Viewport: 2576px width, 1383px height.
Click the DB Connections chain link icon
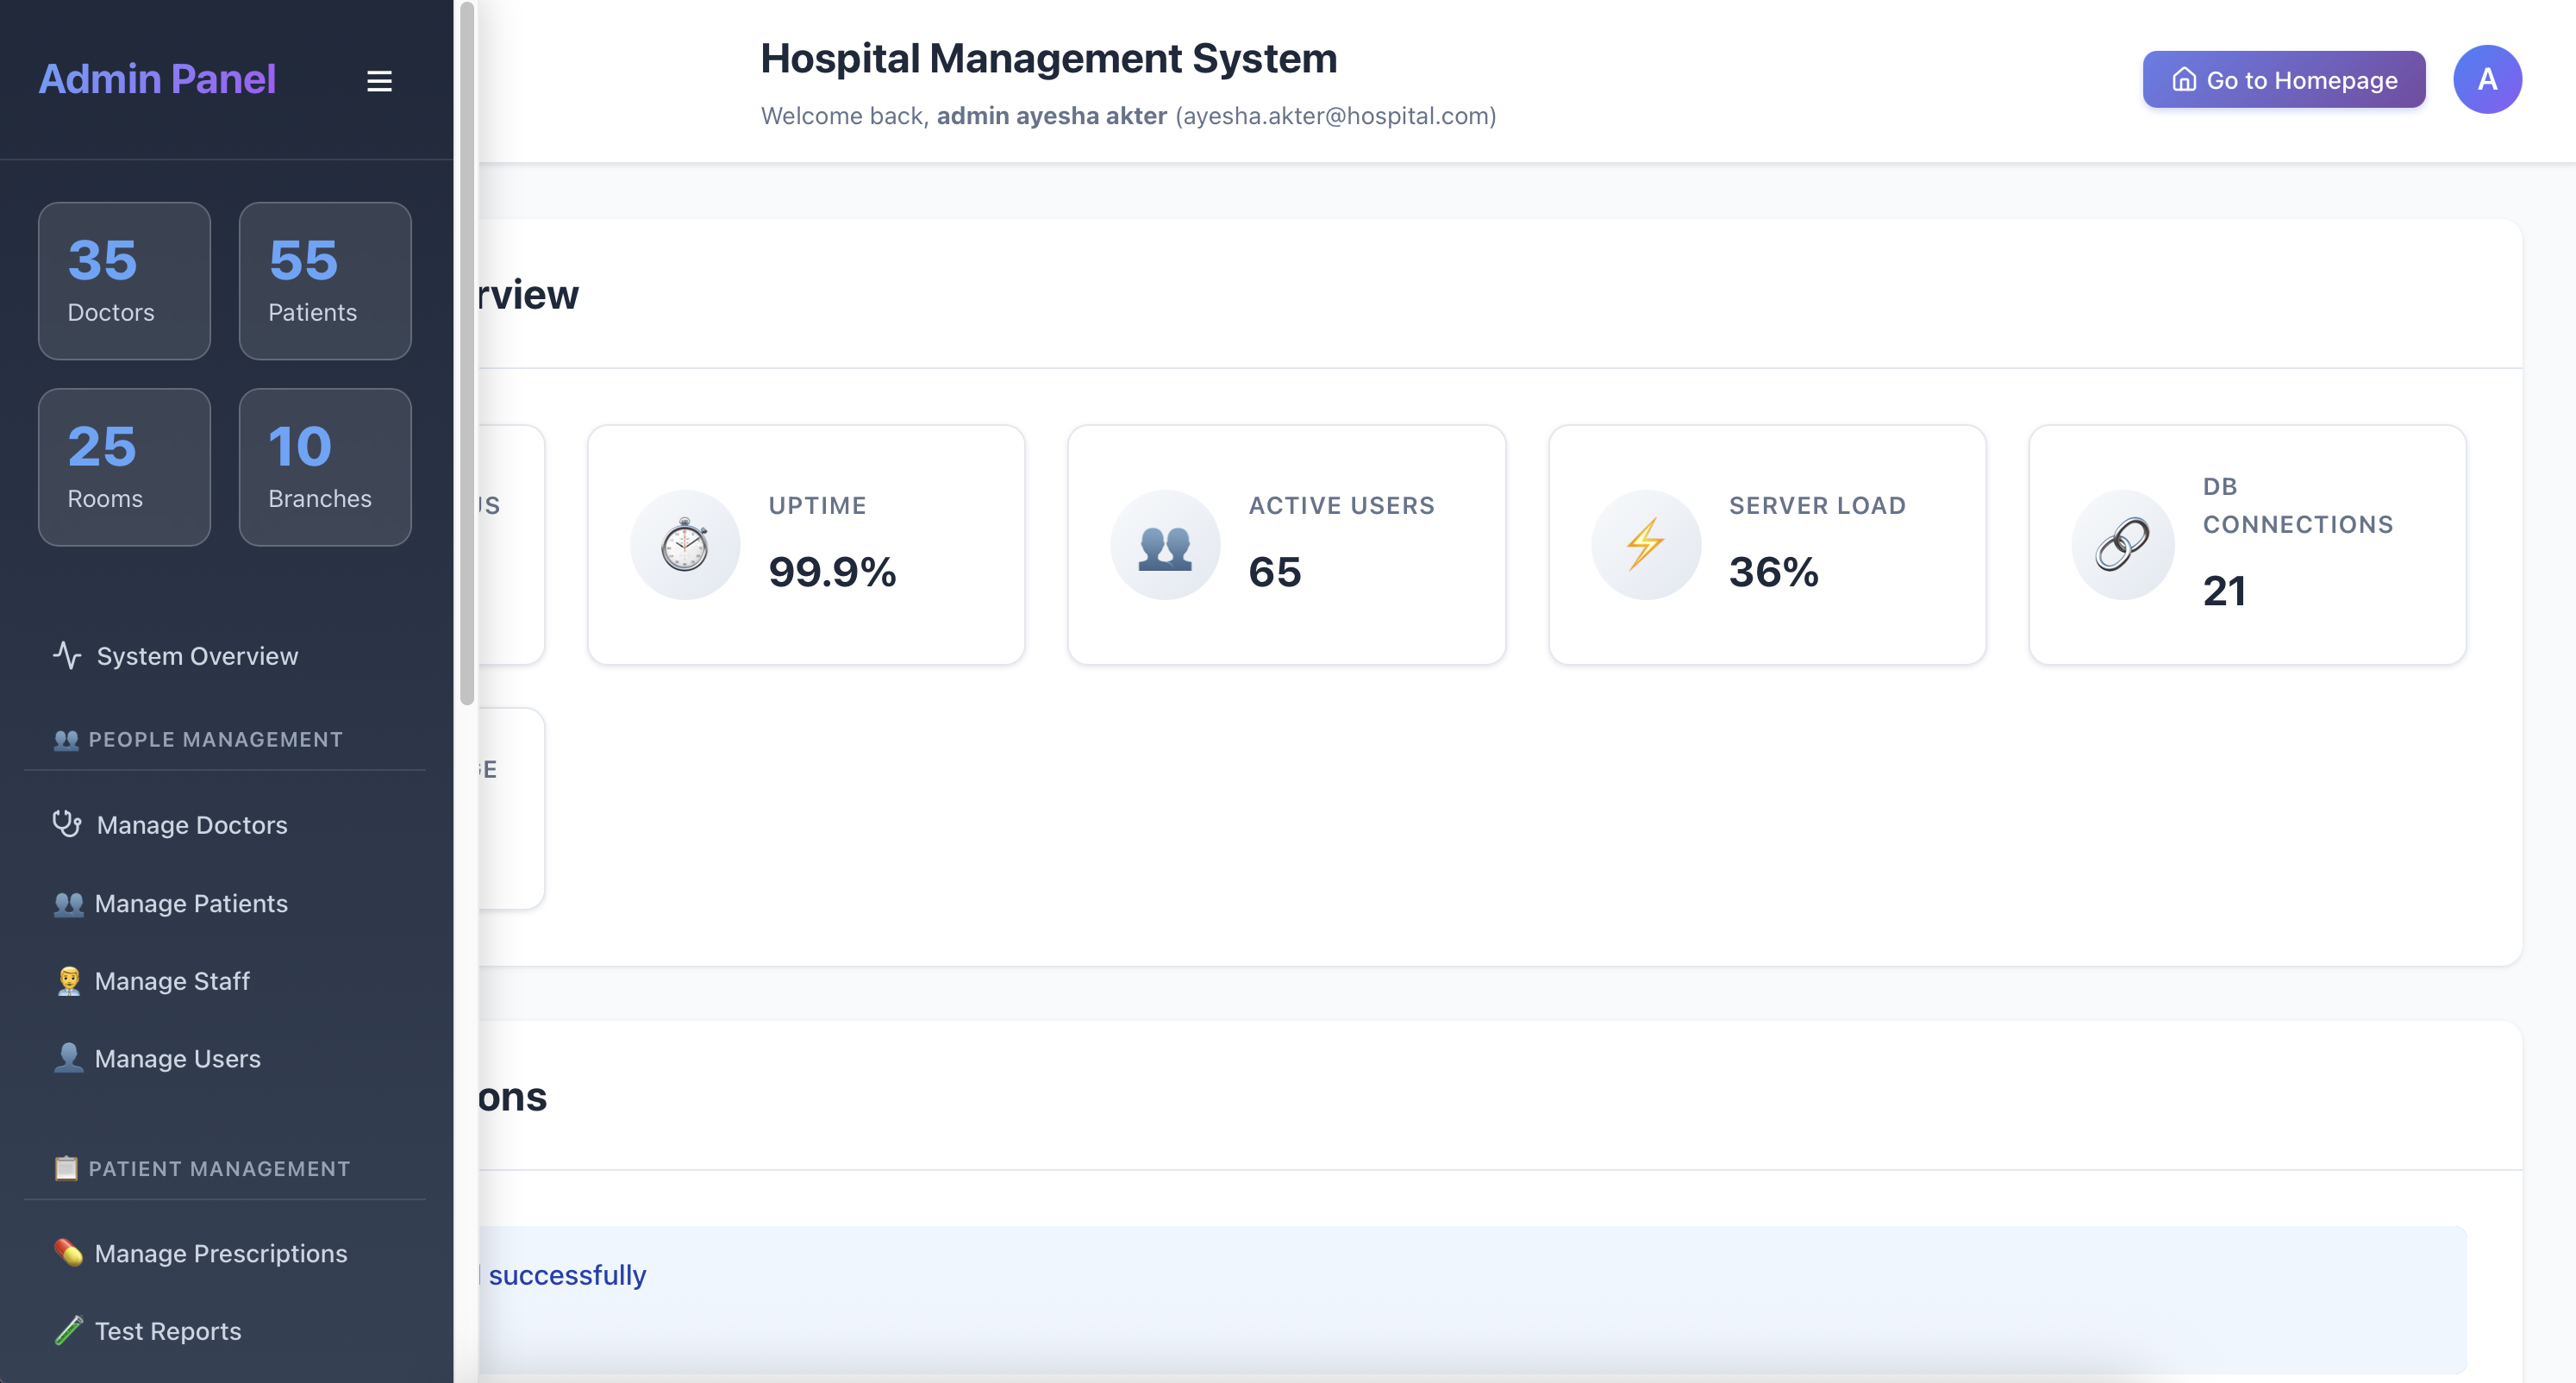[2122, 545]
